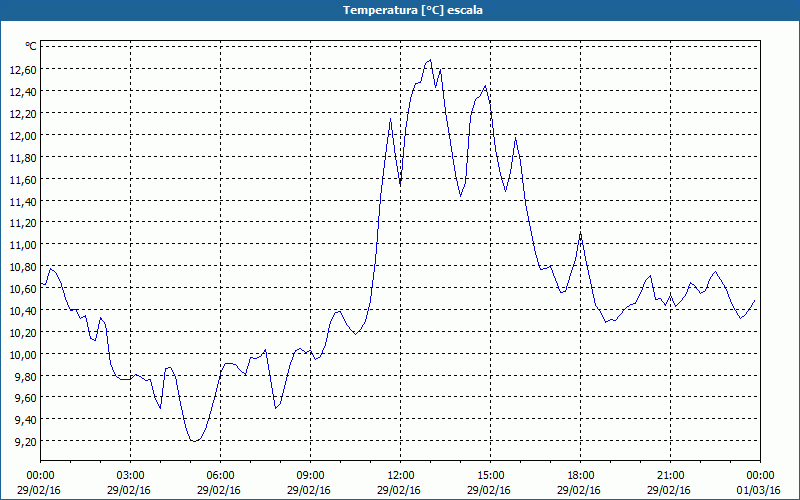Select the 10,40 y-axis value
The image size is (800, 500).
(x=23, y=311)
